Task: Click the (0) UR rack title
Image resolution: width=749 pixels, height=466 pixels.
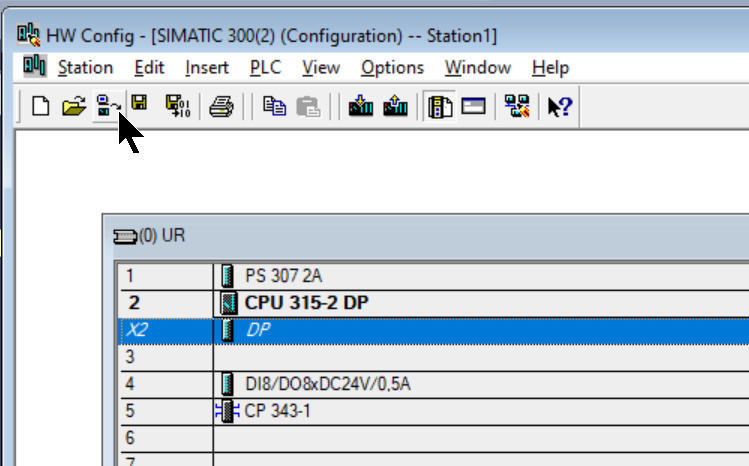Action: click(162, 236)
